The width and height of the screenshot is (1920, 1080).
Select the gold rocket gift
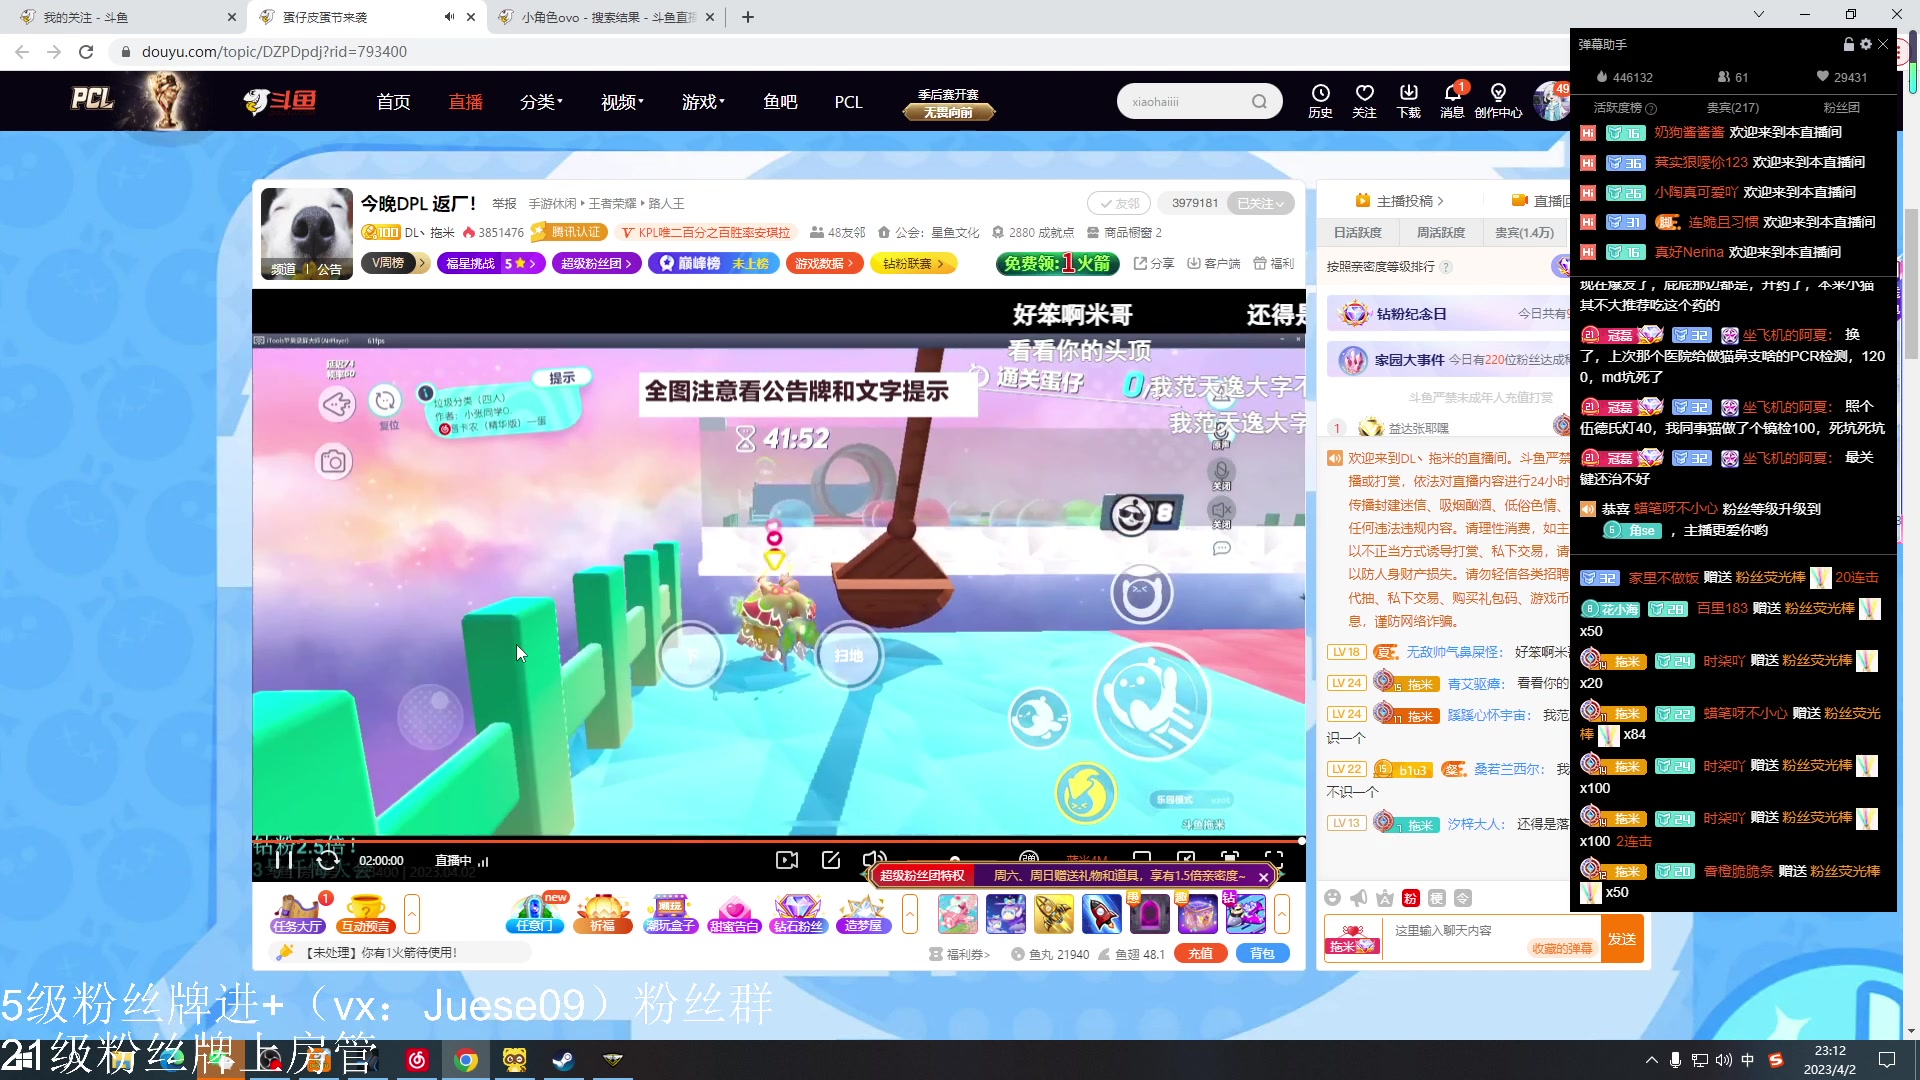coord(1054,914)
